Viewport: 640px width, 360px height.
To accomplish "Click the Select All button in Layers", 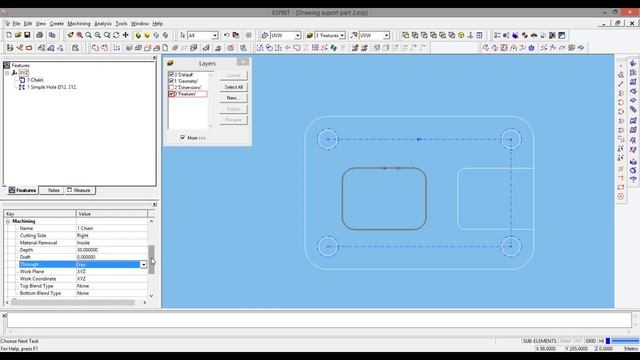I will [233, 87].
